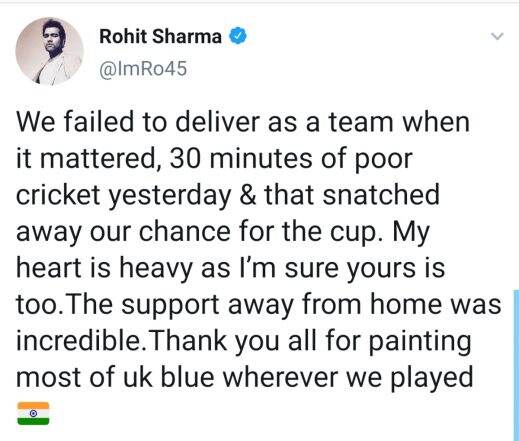Expand the tweet options chevron
The width and height of the screenshot is (519, 441).
pos(497,36)
